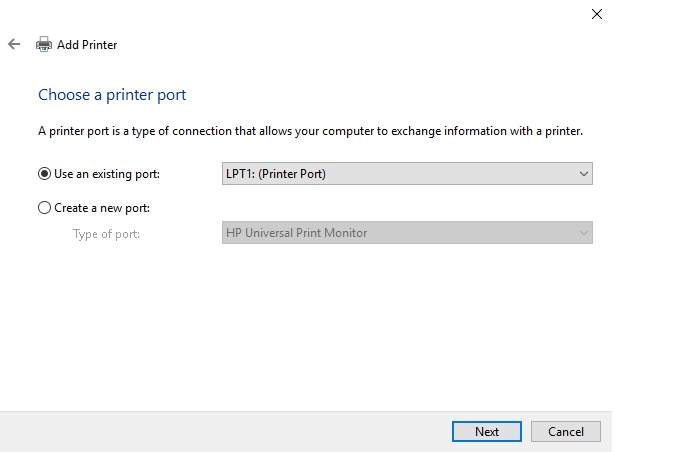Open the LPT1: (Printer Port) dropdown

coord(407,173)
